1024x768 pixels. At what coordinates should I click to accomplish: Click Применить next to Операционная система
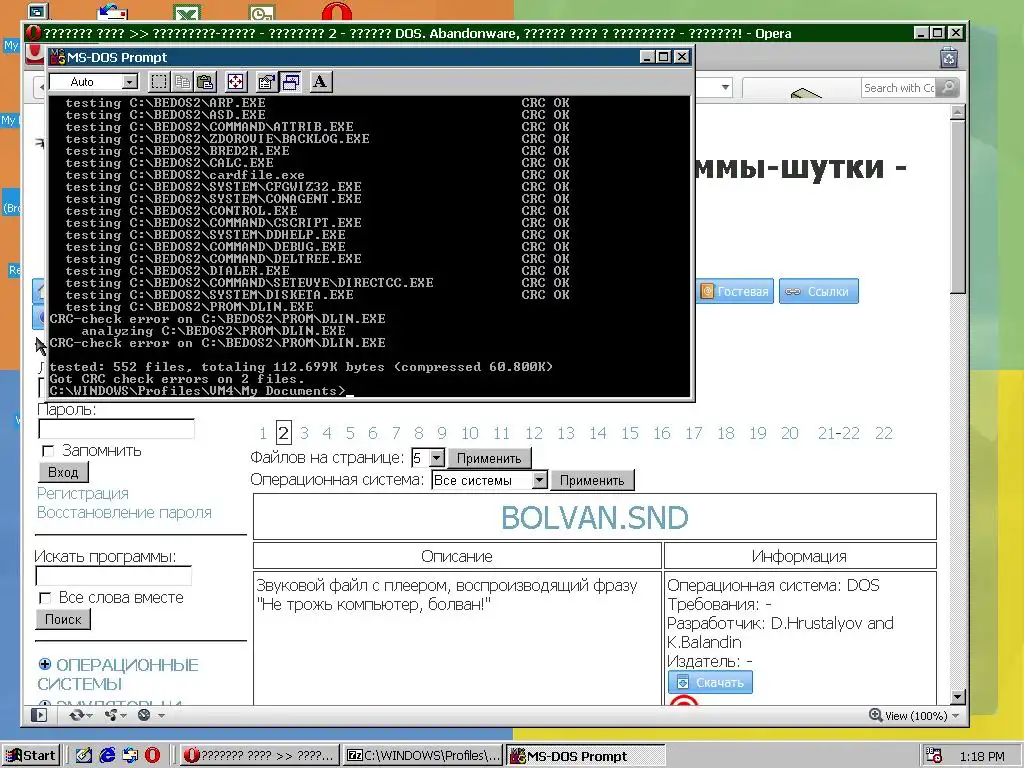[592, 481]
